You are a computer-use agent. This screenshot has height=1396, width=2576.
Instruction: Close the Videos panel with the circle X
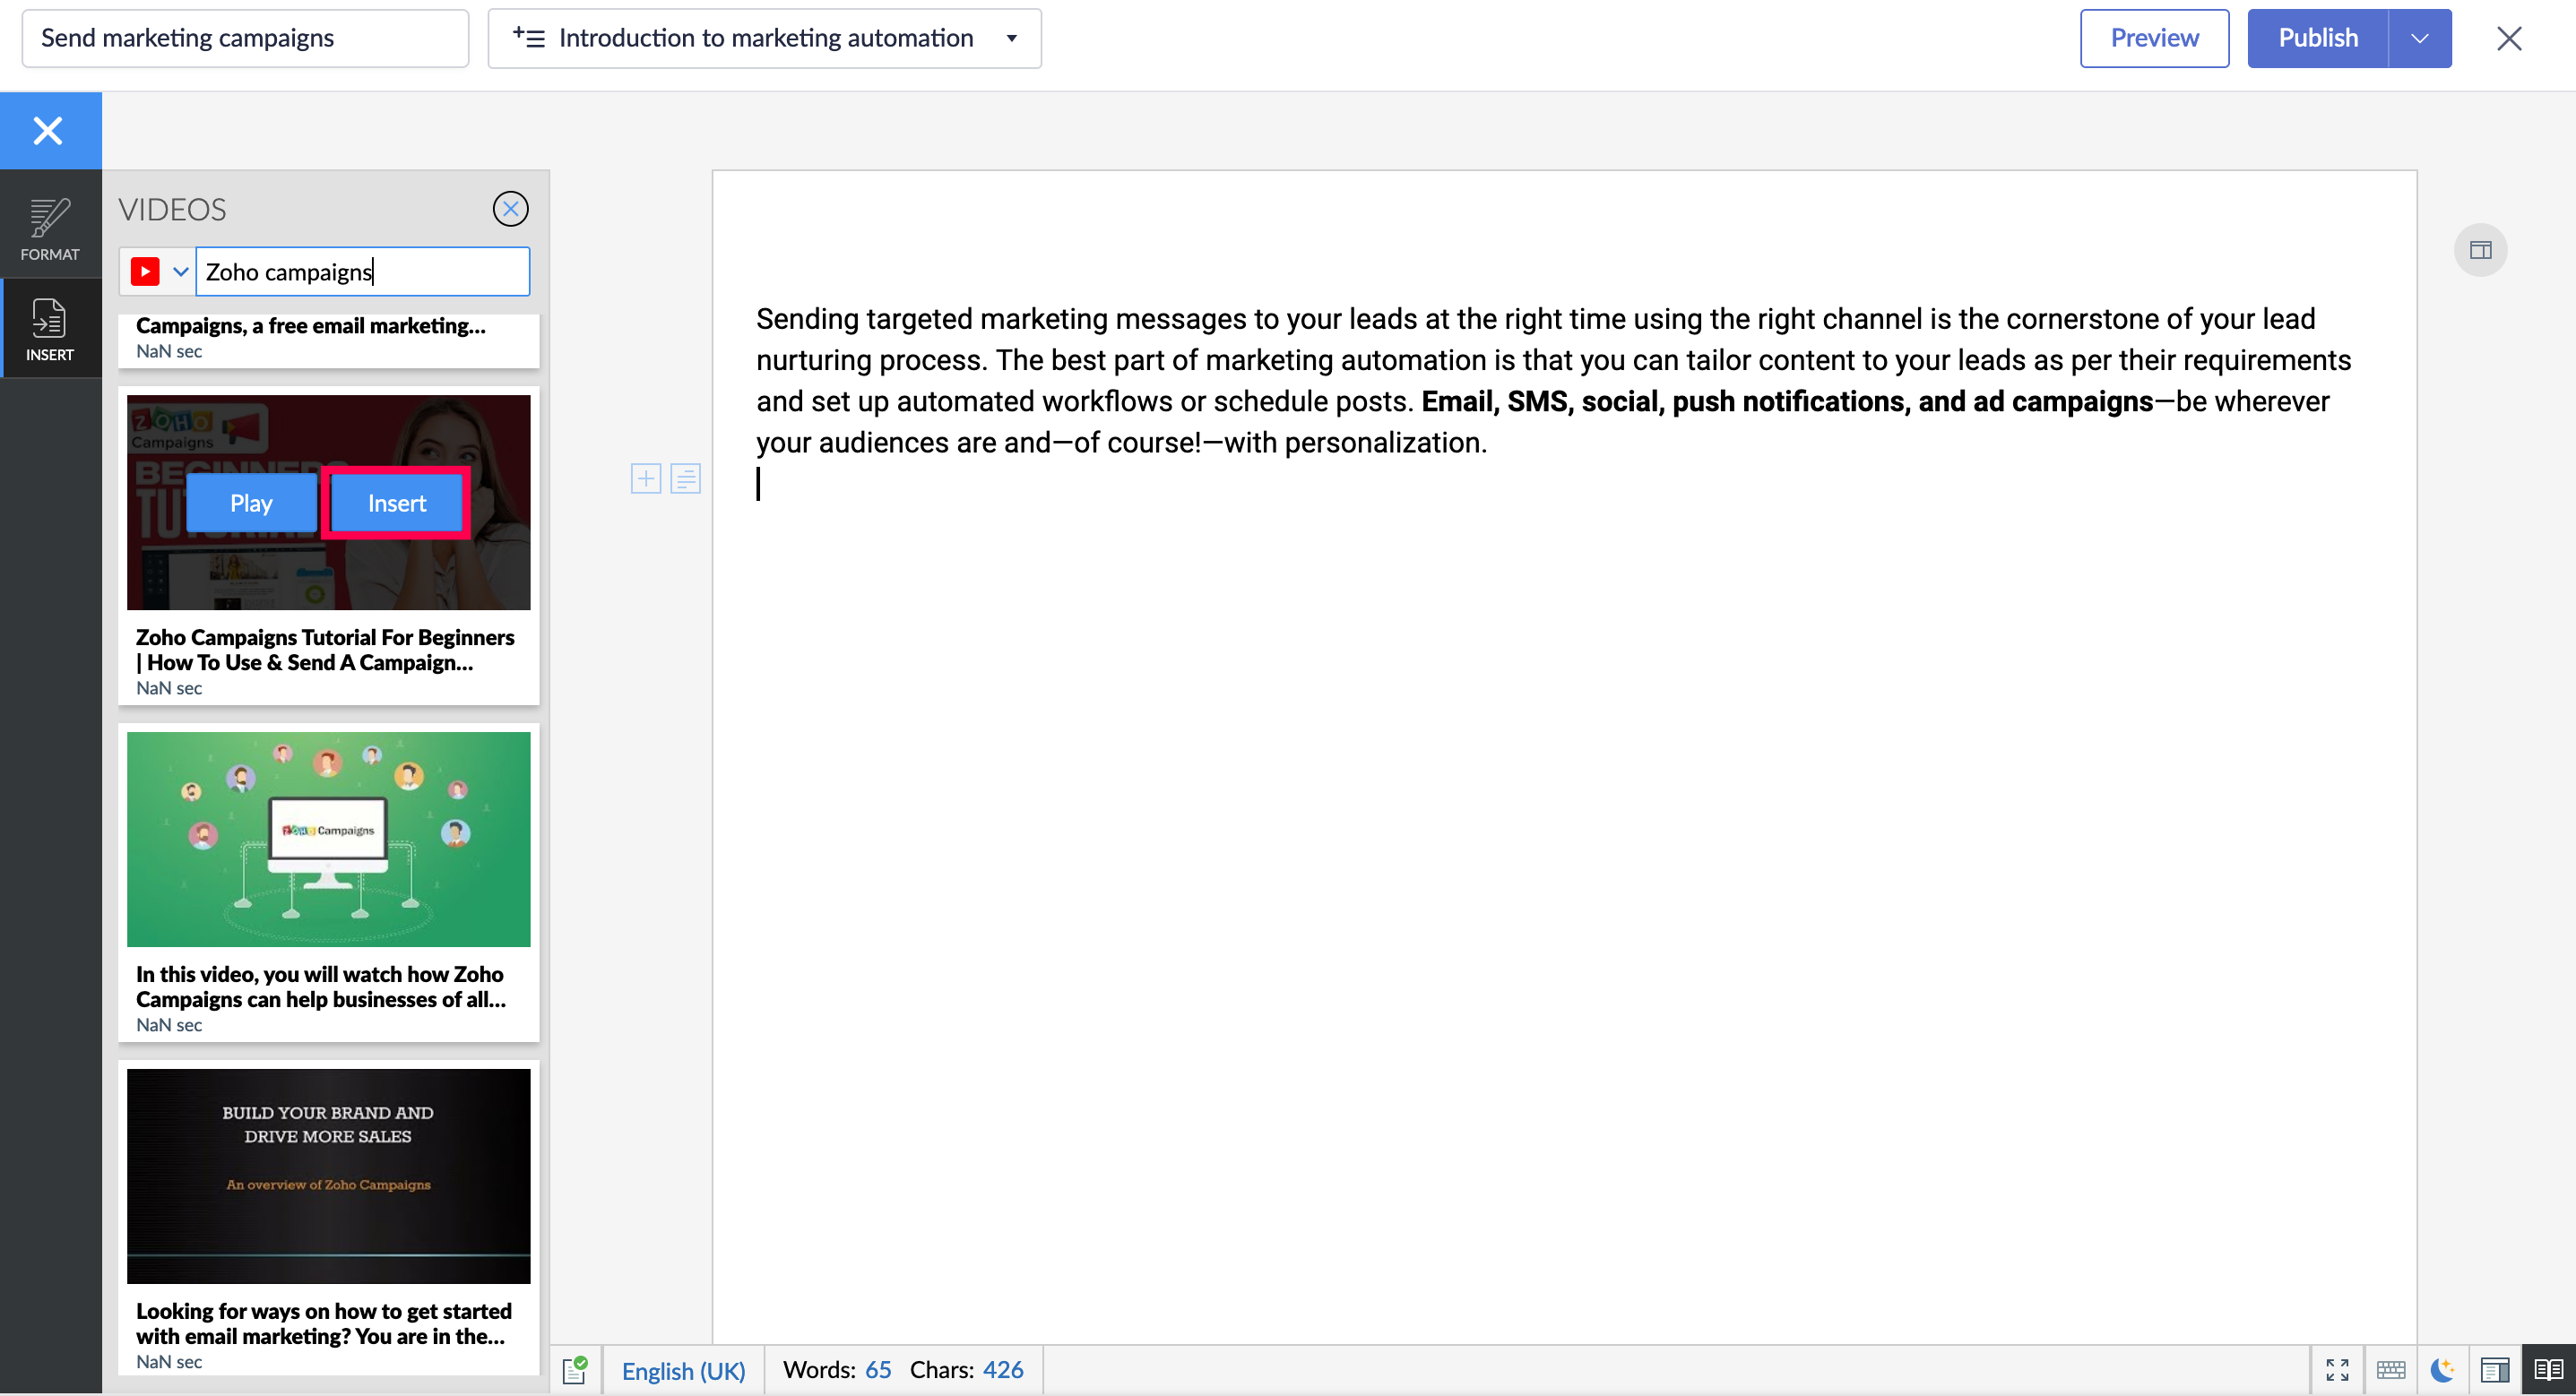(510, 209)
